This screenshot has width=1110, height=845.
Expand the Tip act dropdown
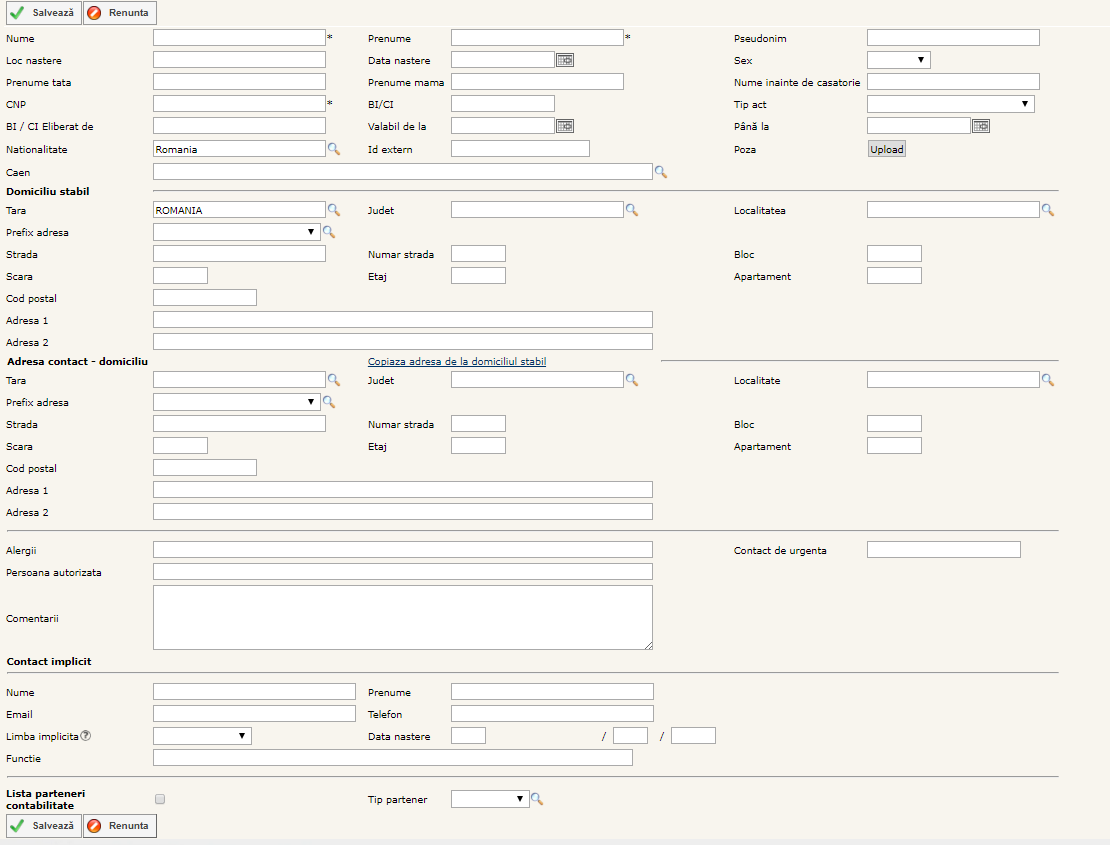point(950,104)
